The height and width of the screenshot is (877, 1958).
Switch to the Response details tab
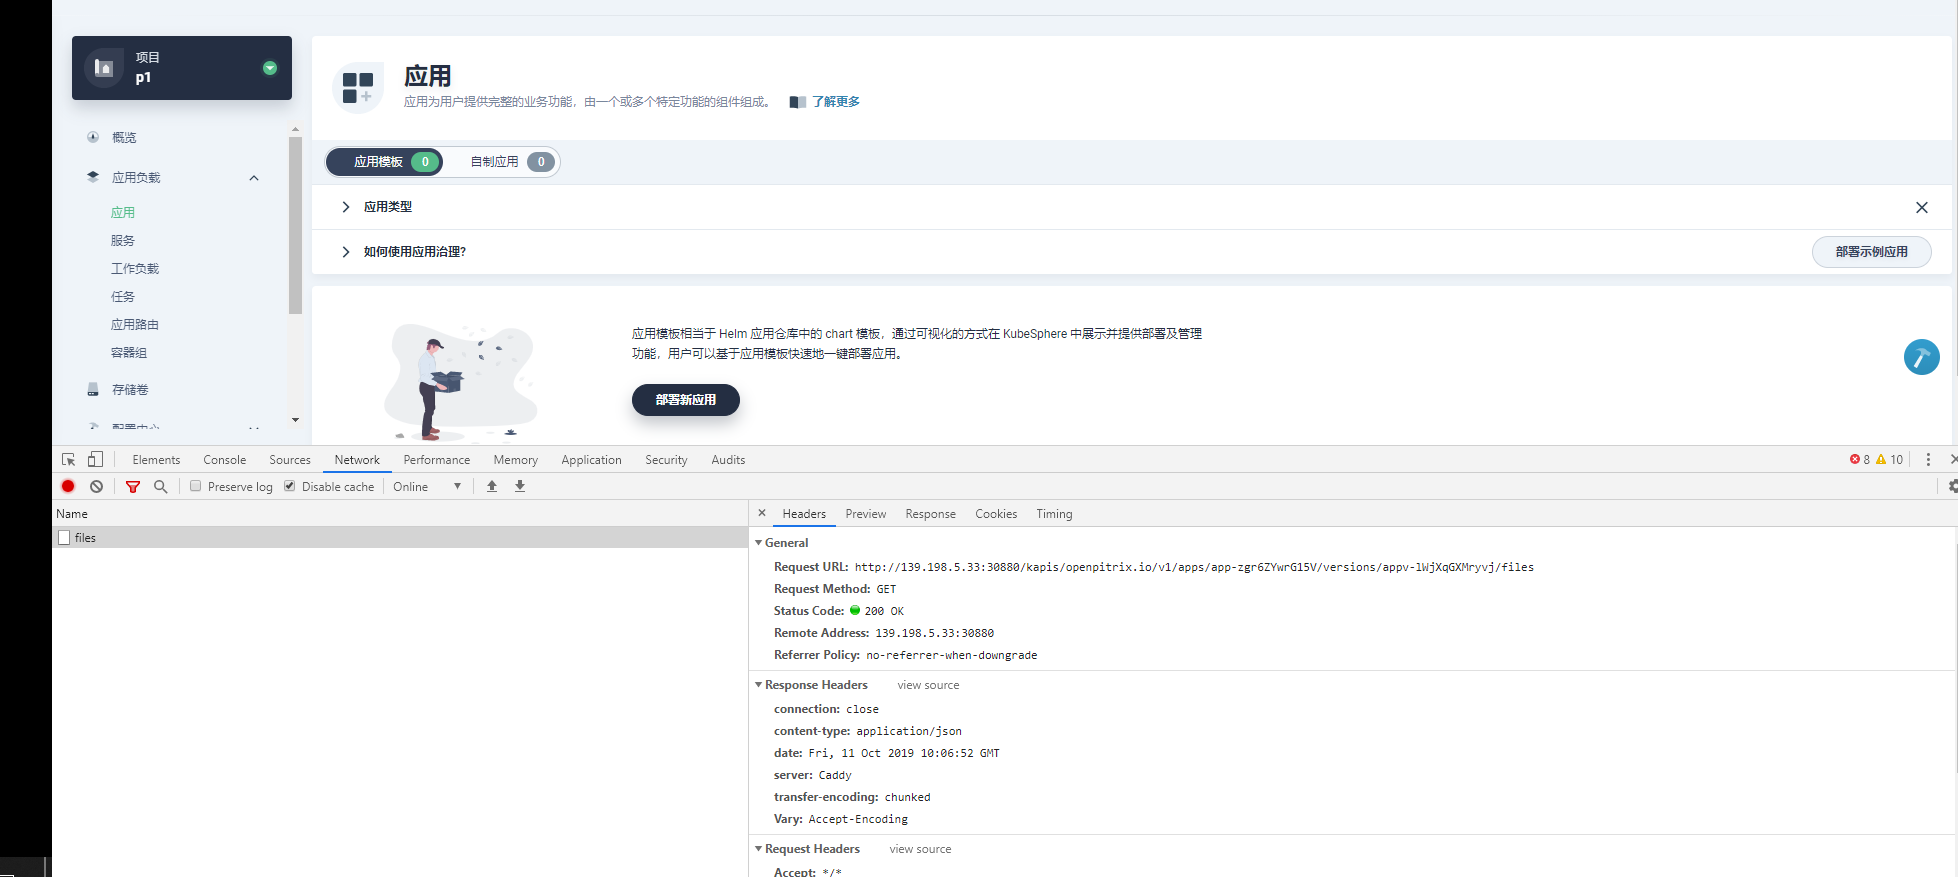930,514
